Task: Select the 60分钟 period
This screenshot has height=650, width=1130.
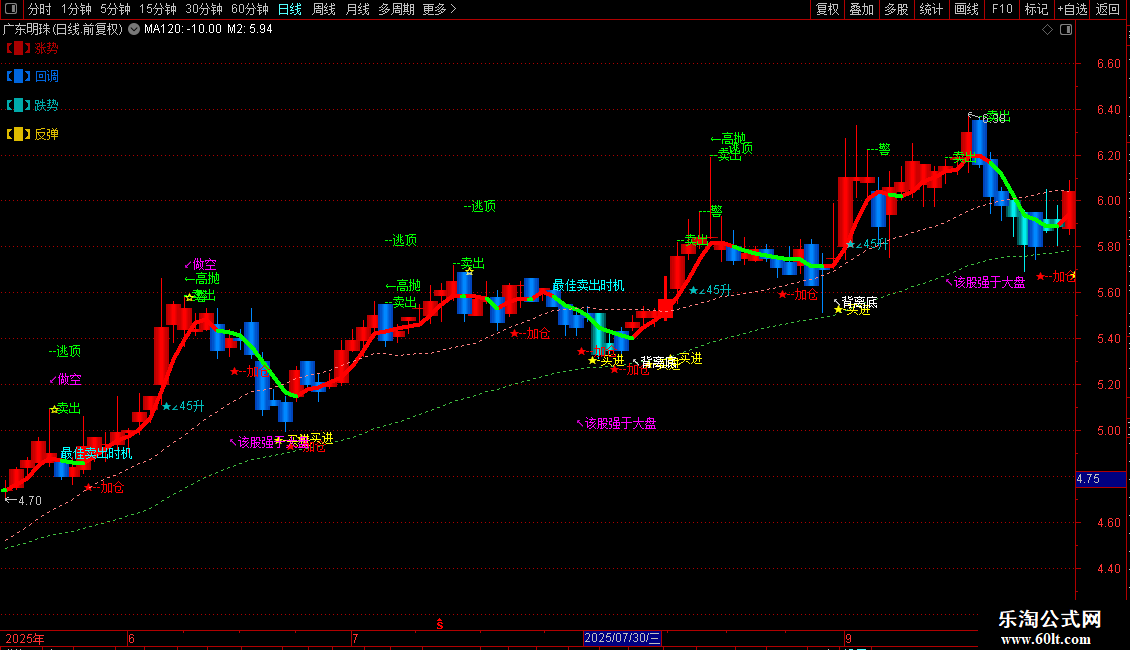Action: pyautogui.click(x=250, y=9)
